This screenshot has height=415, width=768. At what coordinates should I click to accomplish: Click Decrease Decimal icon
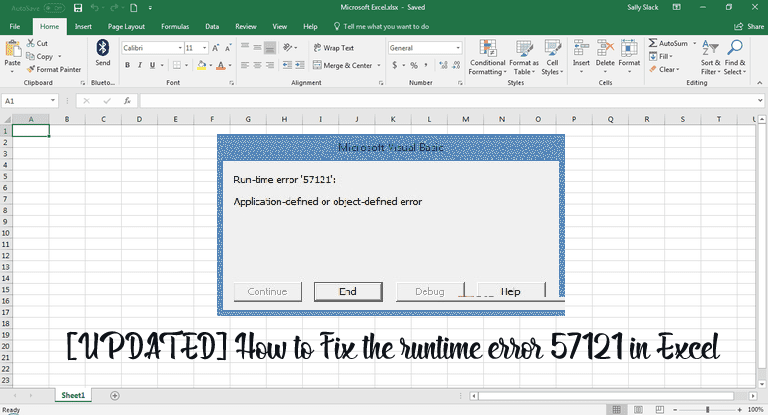coord(456,65)
